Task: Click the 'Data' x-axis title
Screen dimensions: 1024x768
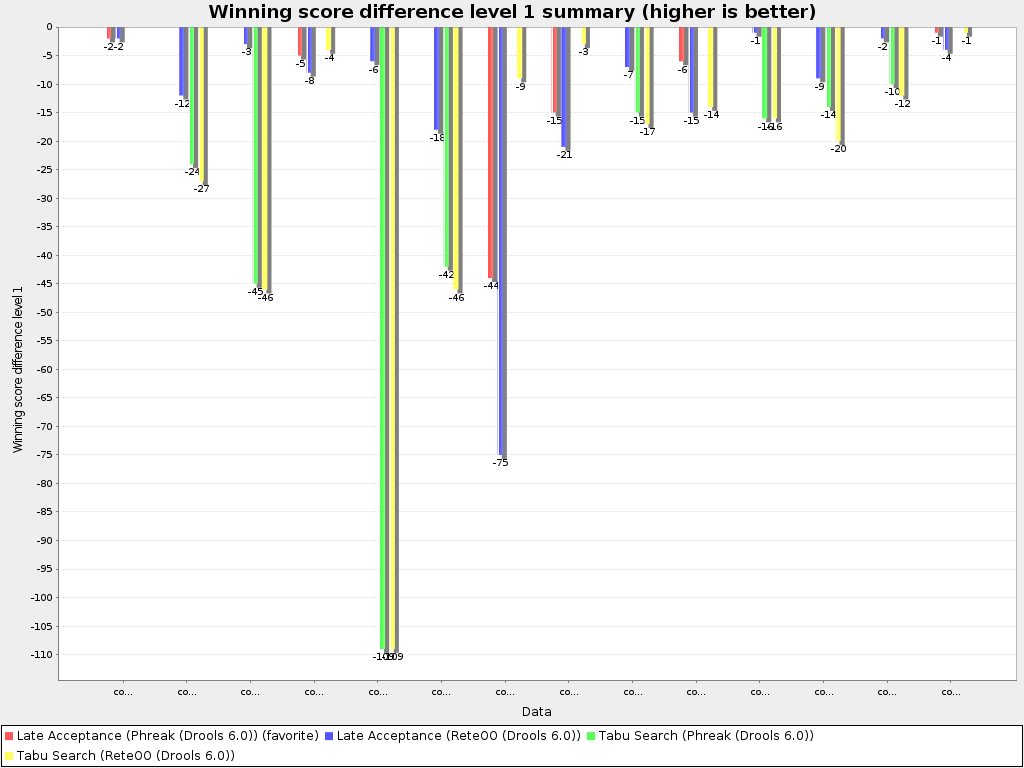Action: (536, 712)
